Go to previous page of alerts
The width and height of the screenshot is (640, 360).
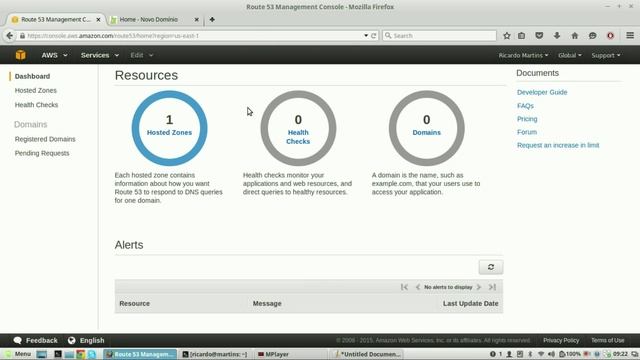[418, 287]
